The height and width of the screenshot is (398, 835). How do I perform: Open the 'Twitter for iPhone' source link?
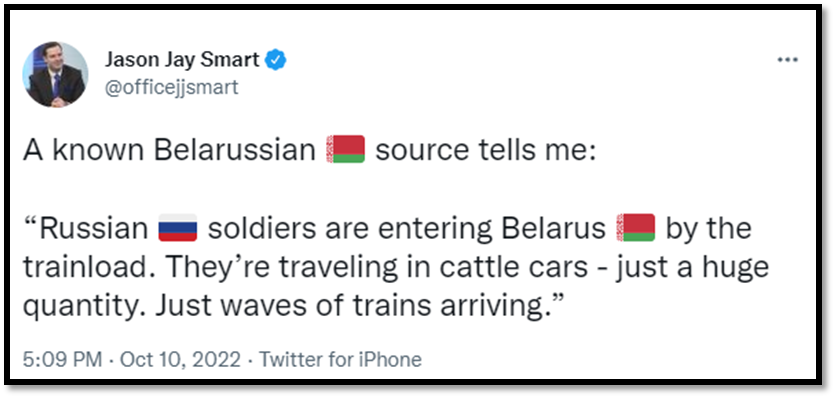pos(340,360)
